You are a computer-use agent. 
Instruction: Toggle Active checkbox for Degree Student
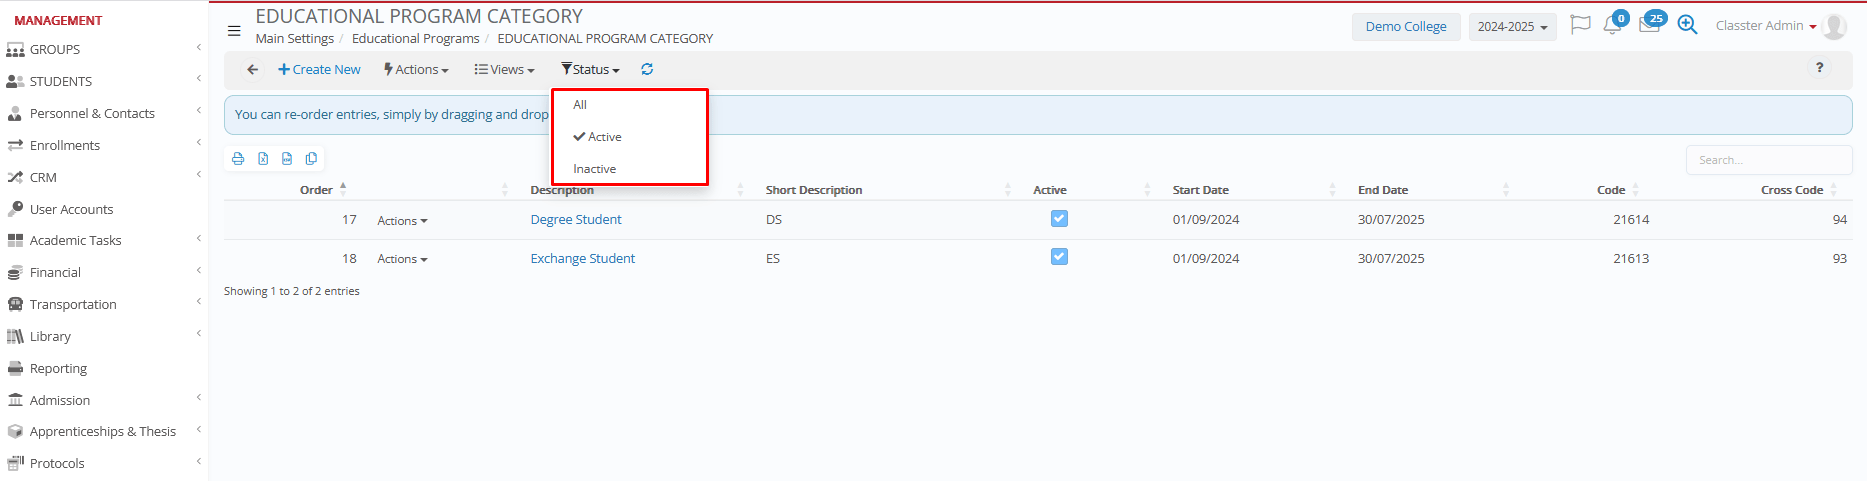pos(1059,219)
